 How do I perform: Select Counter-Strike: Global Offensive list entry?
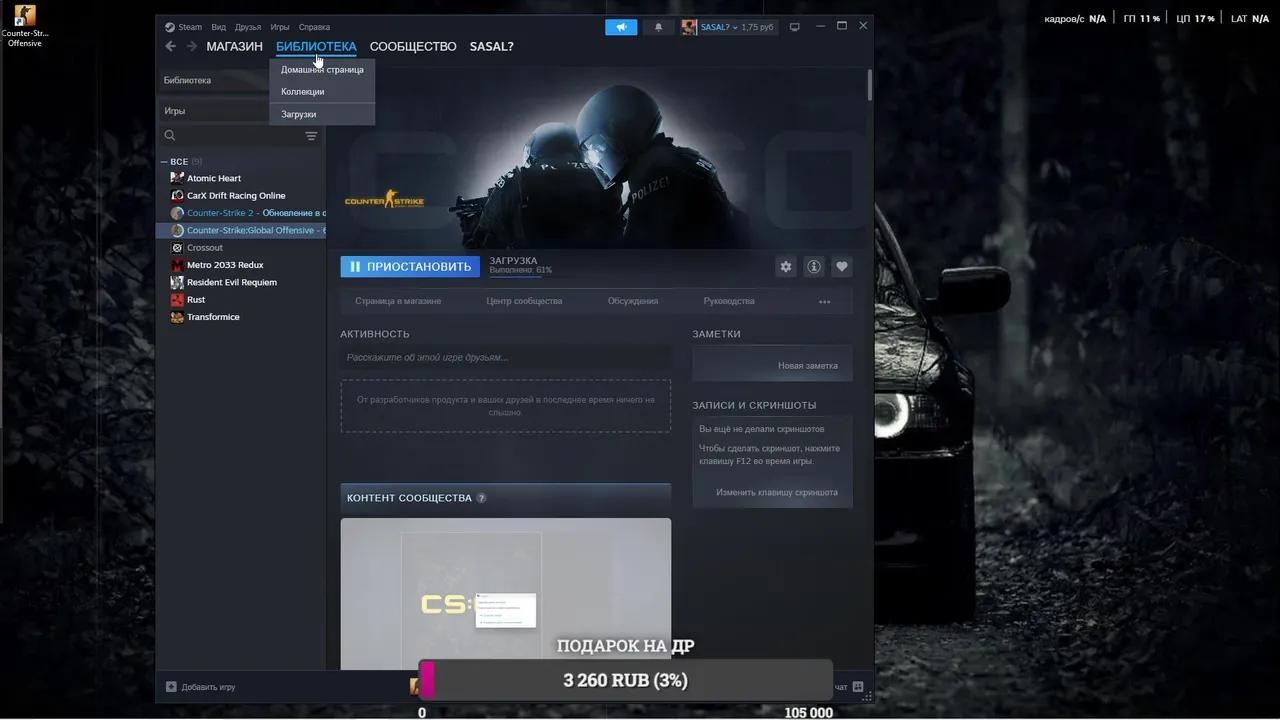coord(241,230)
